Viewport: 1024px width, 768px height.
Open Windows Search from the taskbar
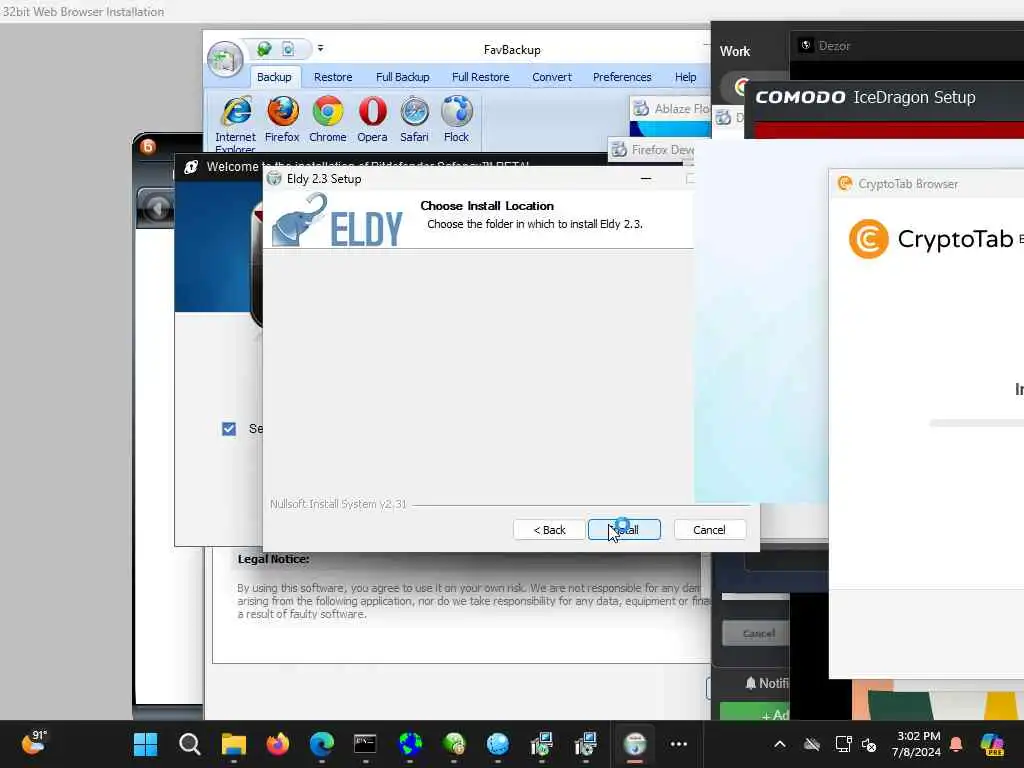[x=189, y=744]
